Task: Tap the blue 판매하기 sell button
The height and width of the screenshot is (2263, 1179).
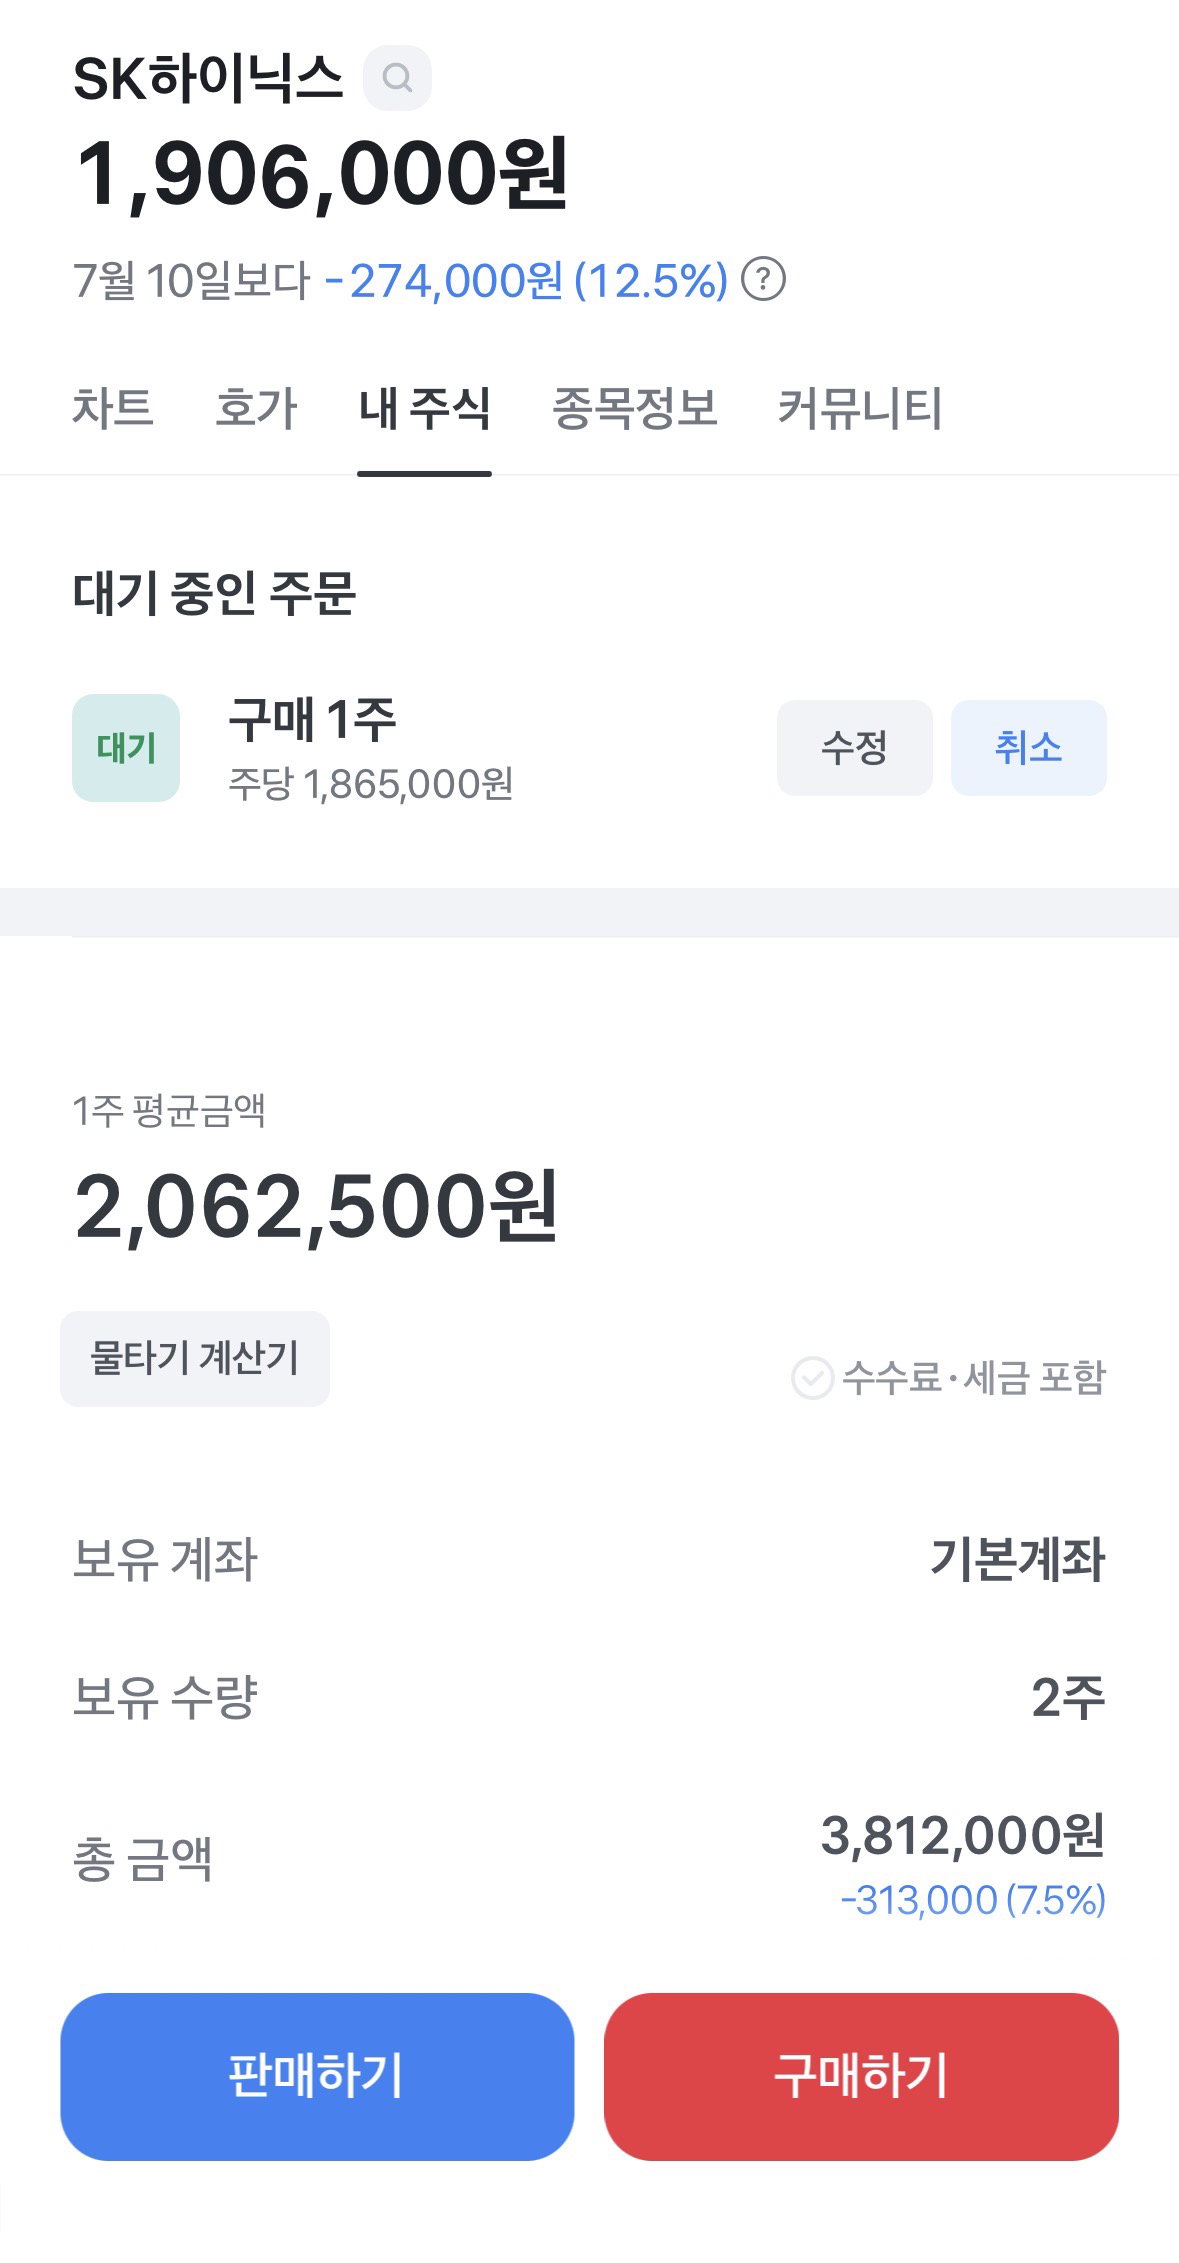Action: click(x=317, y=2077)
